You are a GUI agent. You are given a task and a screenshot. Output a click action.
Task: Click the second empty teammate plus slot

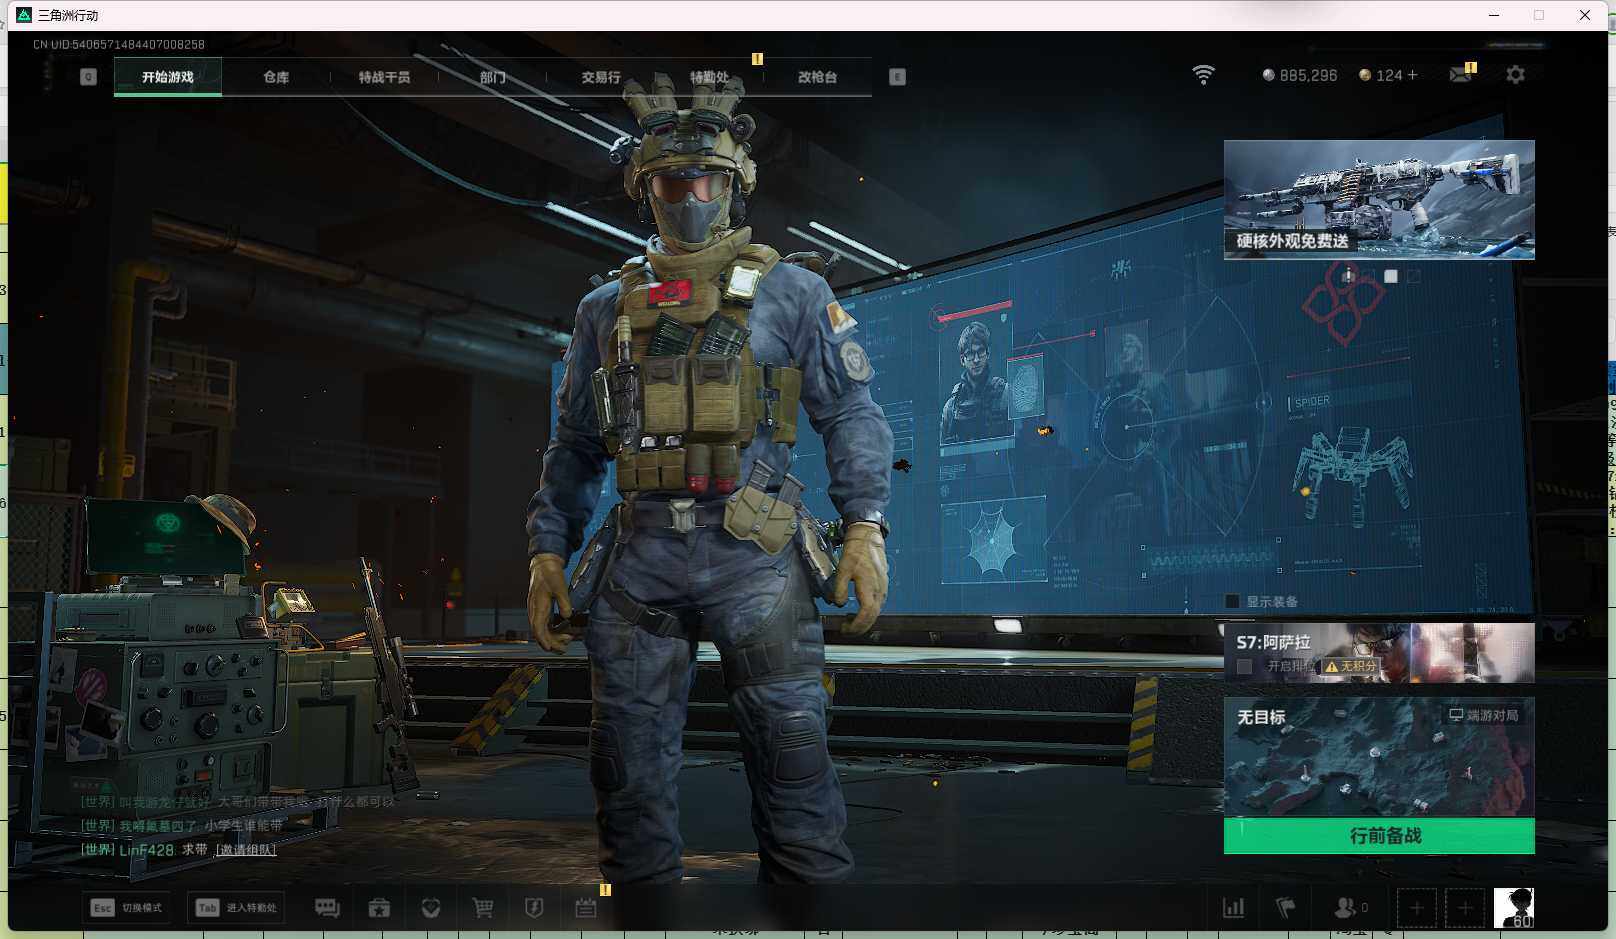[x=1465, y=908]
